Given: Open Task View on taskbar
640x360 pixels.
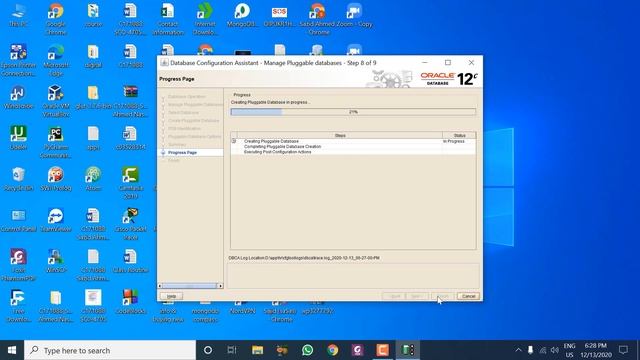Looking at the screenshot, I should click(232, 350).
